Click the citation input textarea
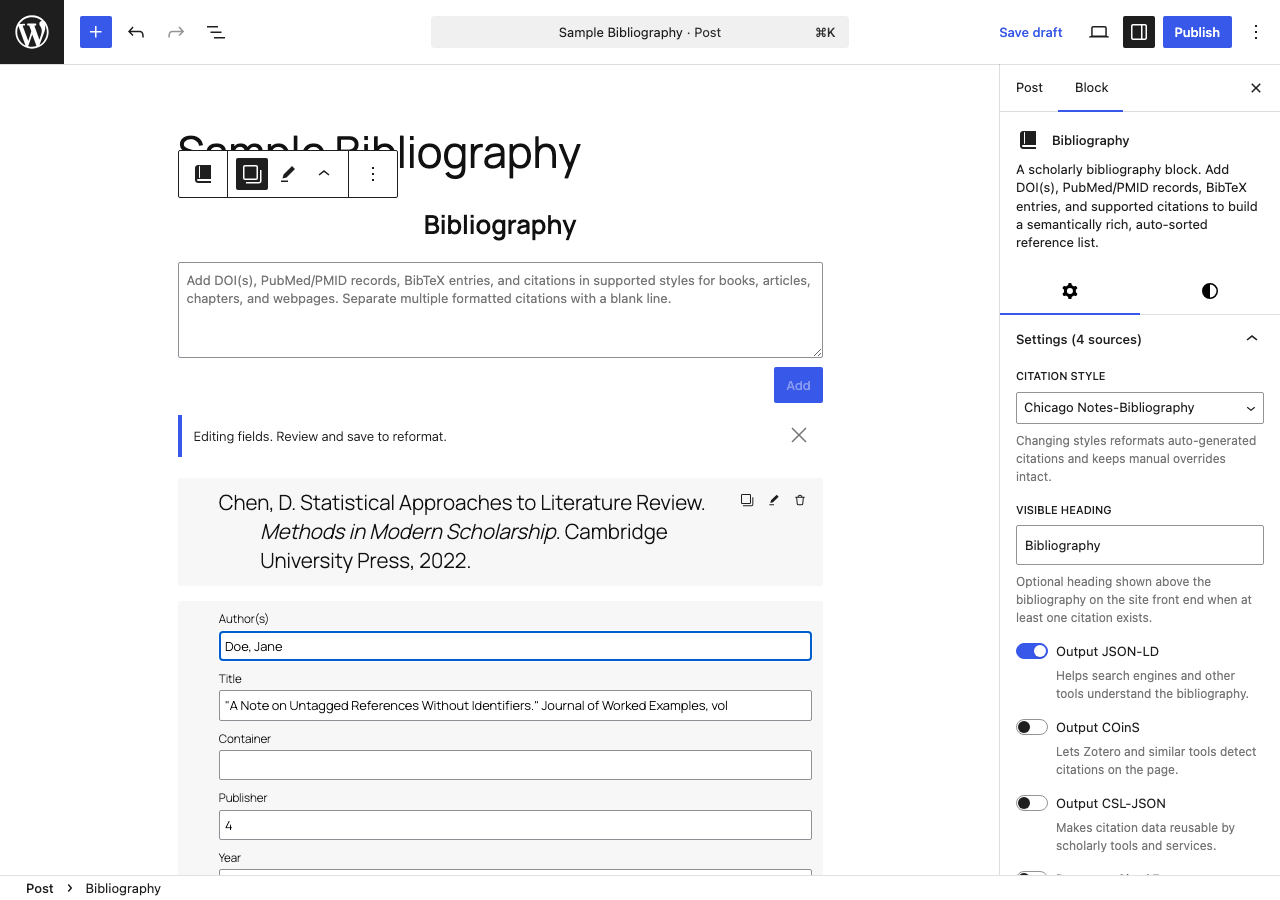The width and height of the screenshot is (1280, 900). click(x=500, y=310)
